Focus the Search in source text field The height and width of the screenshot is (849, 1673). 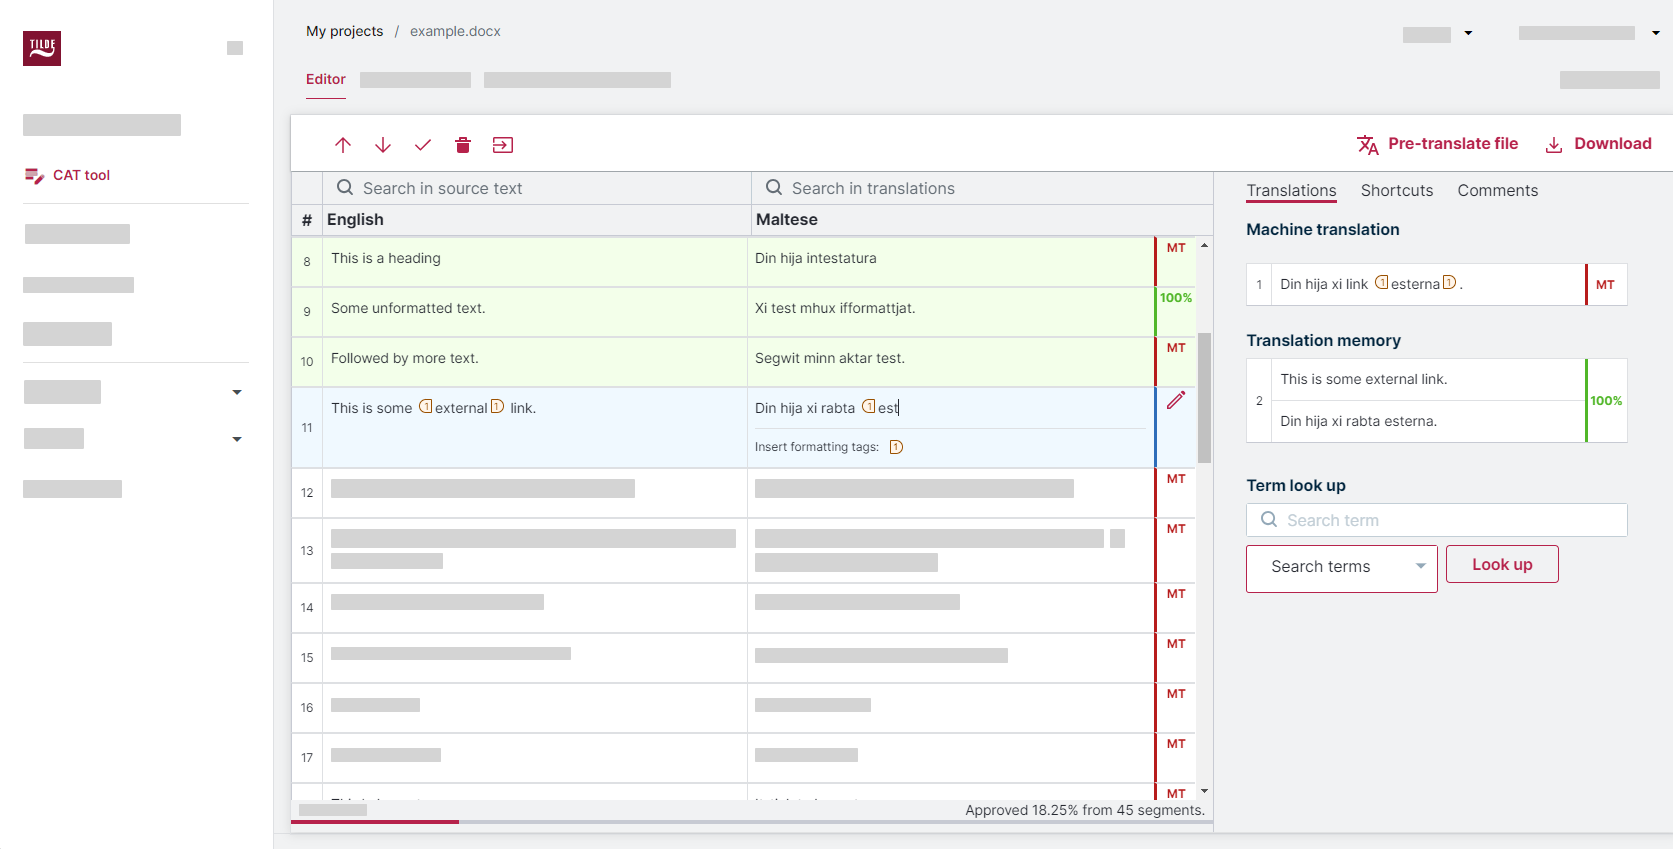537,188
